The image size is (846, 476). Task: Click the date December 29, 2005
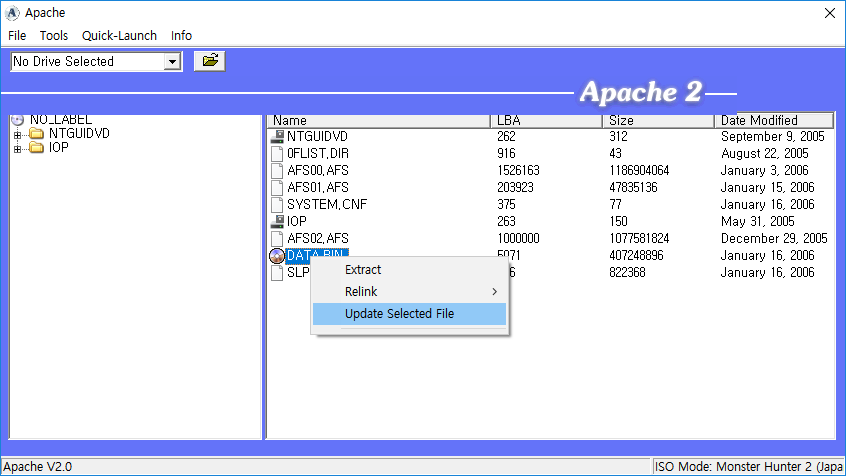pyautogui.click(x=774, y=239)
